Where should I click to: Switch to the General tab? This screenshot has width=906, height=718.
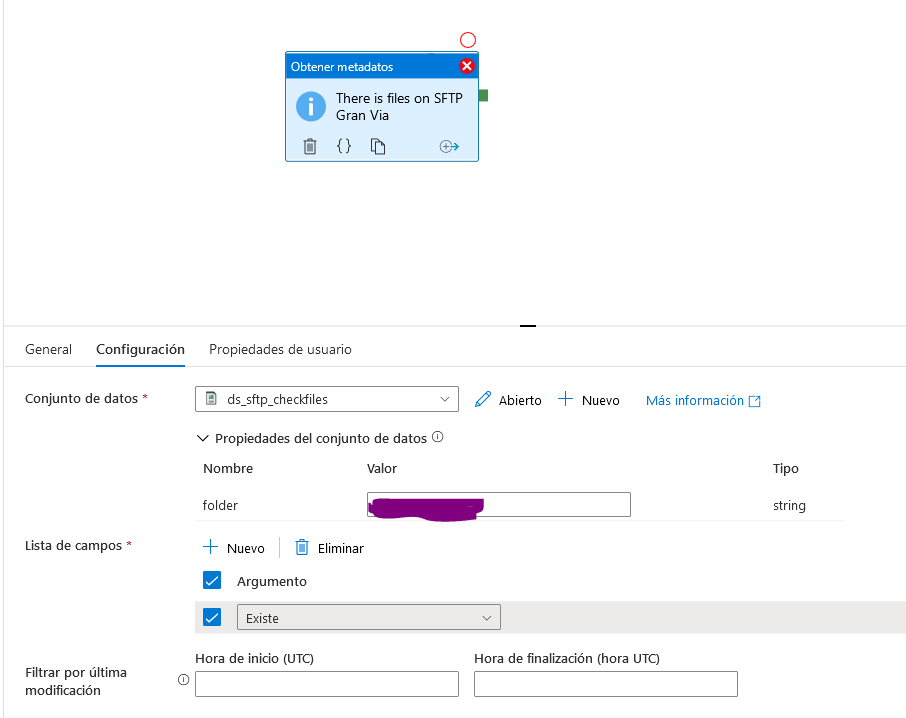tap(48, 349)
